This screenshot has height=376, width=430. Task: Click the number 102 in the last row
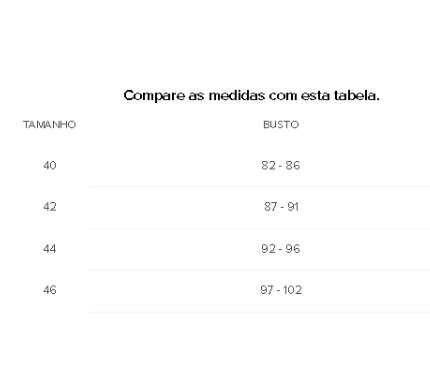[x=292, y=290]
